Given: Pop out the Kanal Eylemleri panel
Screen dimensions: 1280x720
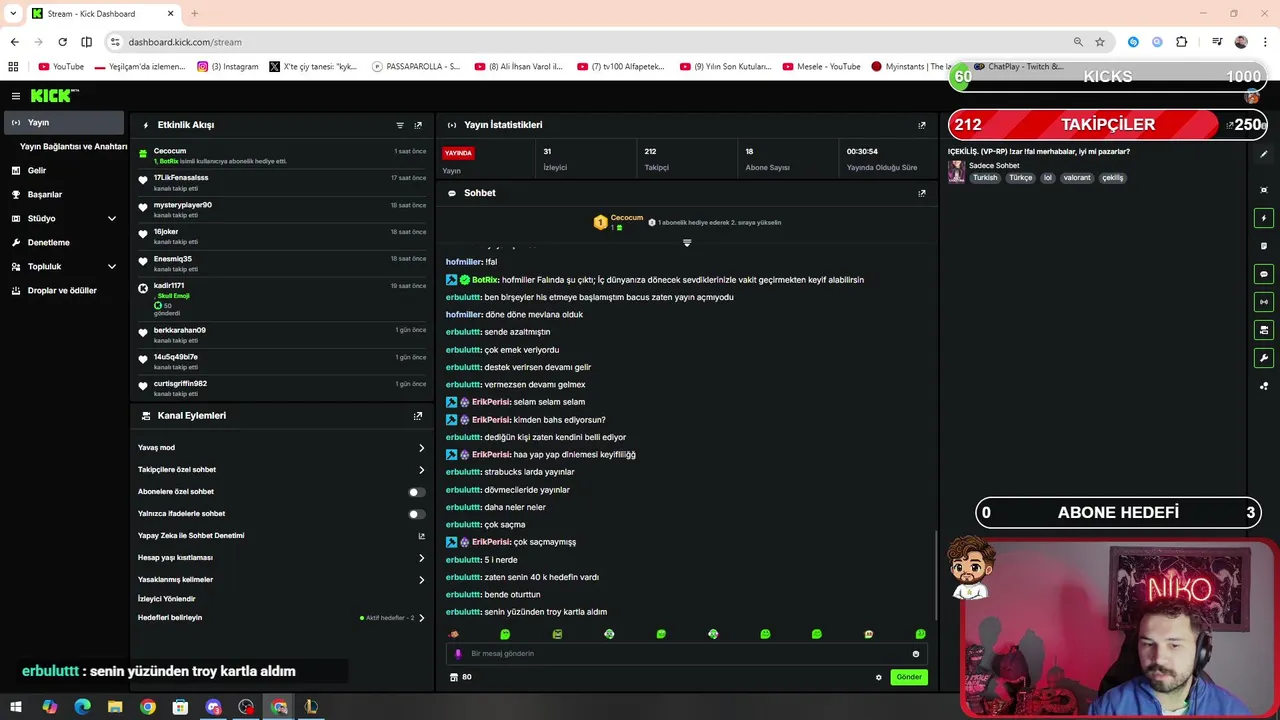Looking at the screenshot, I should click(x=418, y=416).
